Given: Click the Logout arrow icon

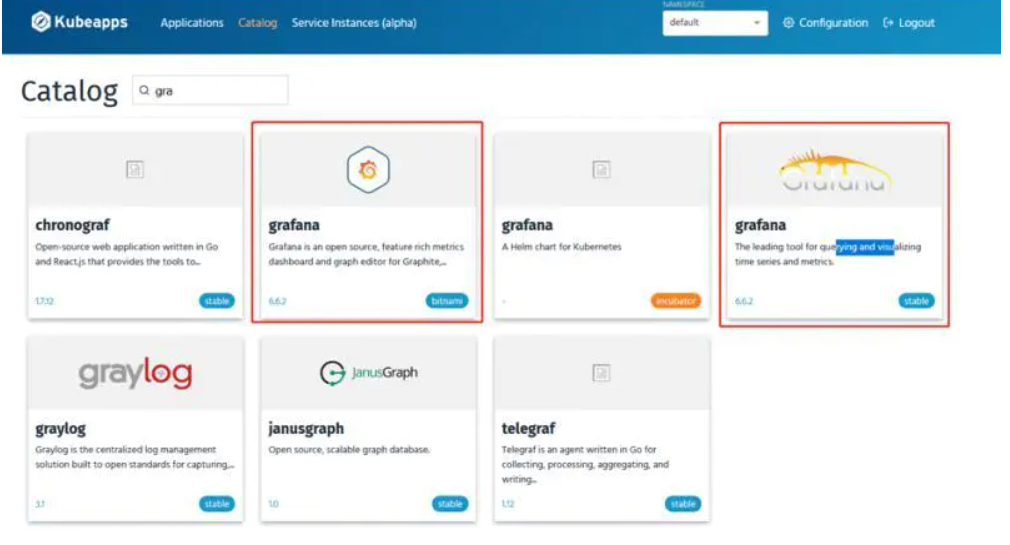Looking at the screenshot, I should 888,23.
